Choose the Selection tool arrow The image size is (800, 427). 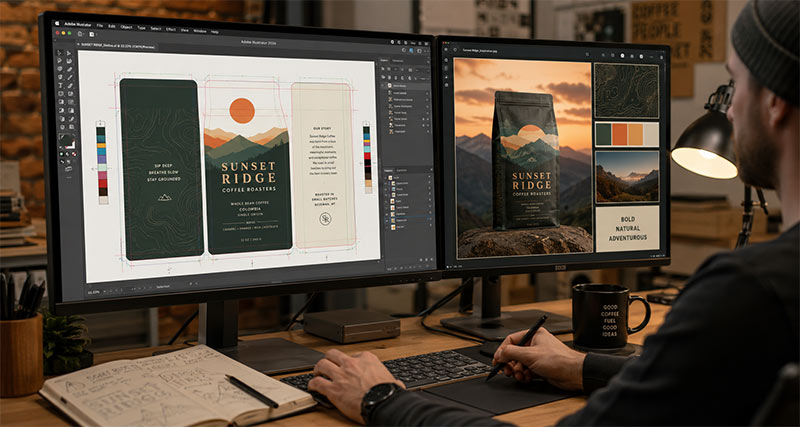pos(59,53)
